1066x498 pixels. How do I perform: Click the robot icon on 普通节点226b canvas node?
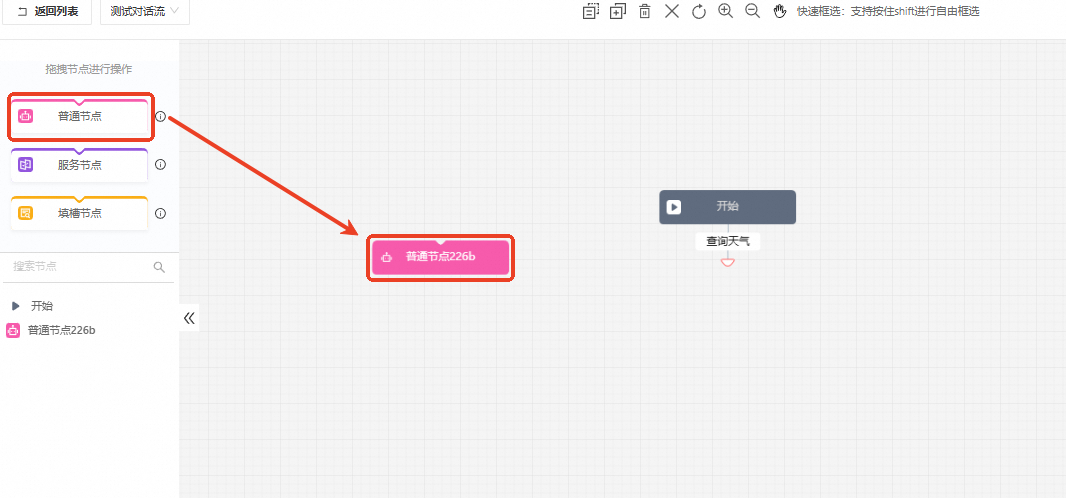(387, 257)
